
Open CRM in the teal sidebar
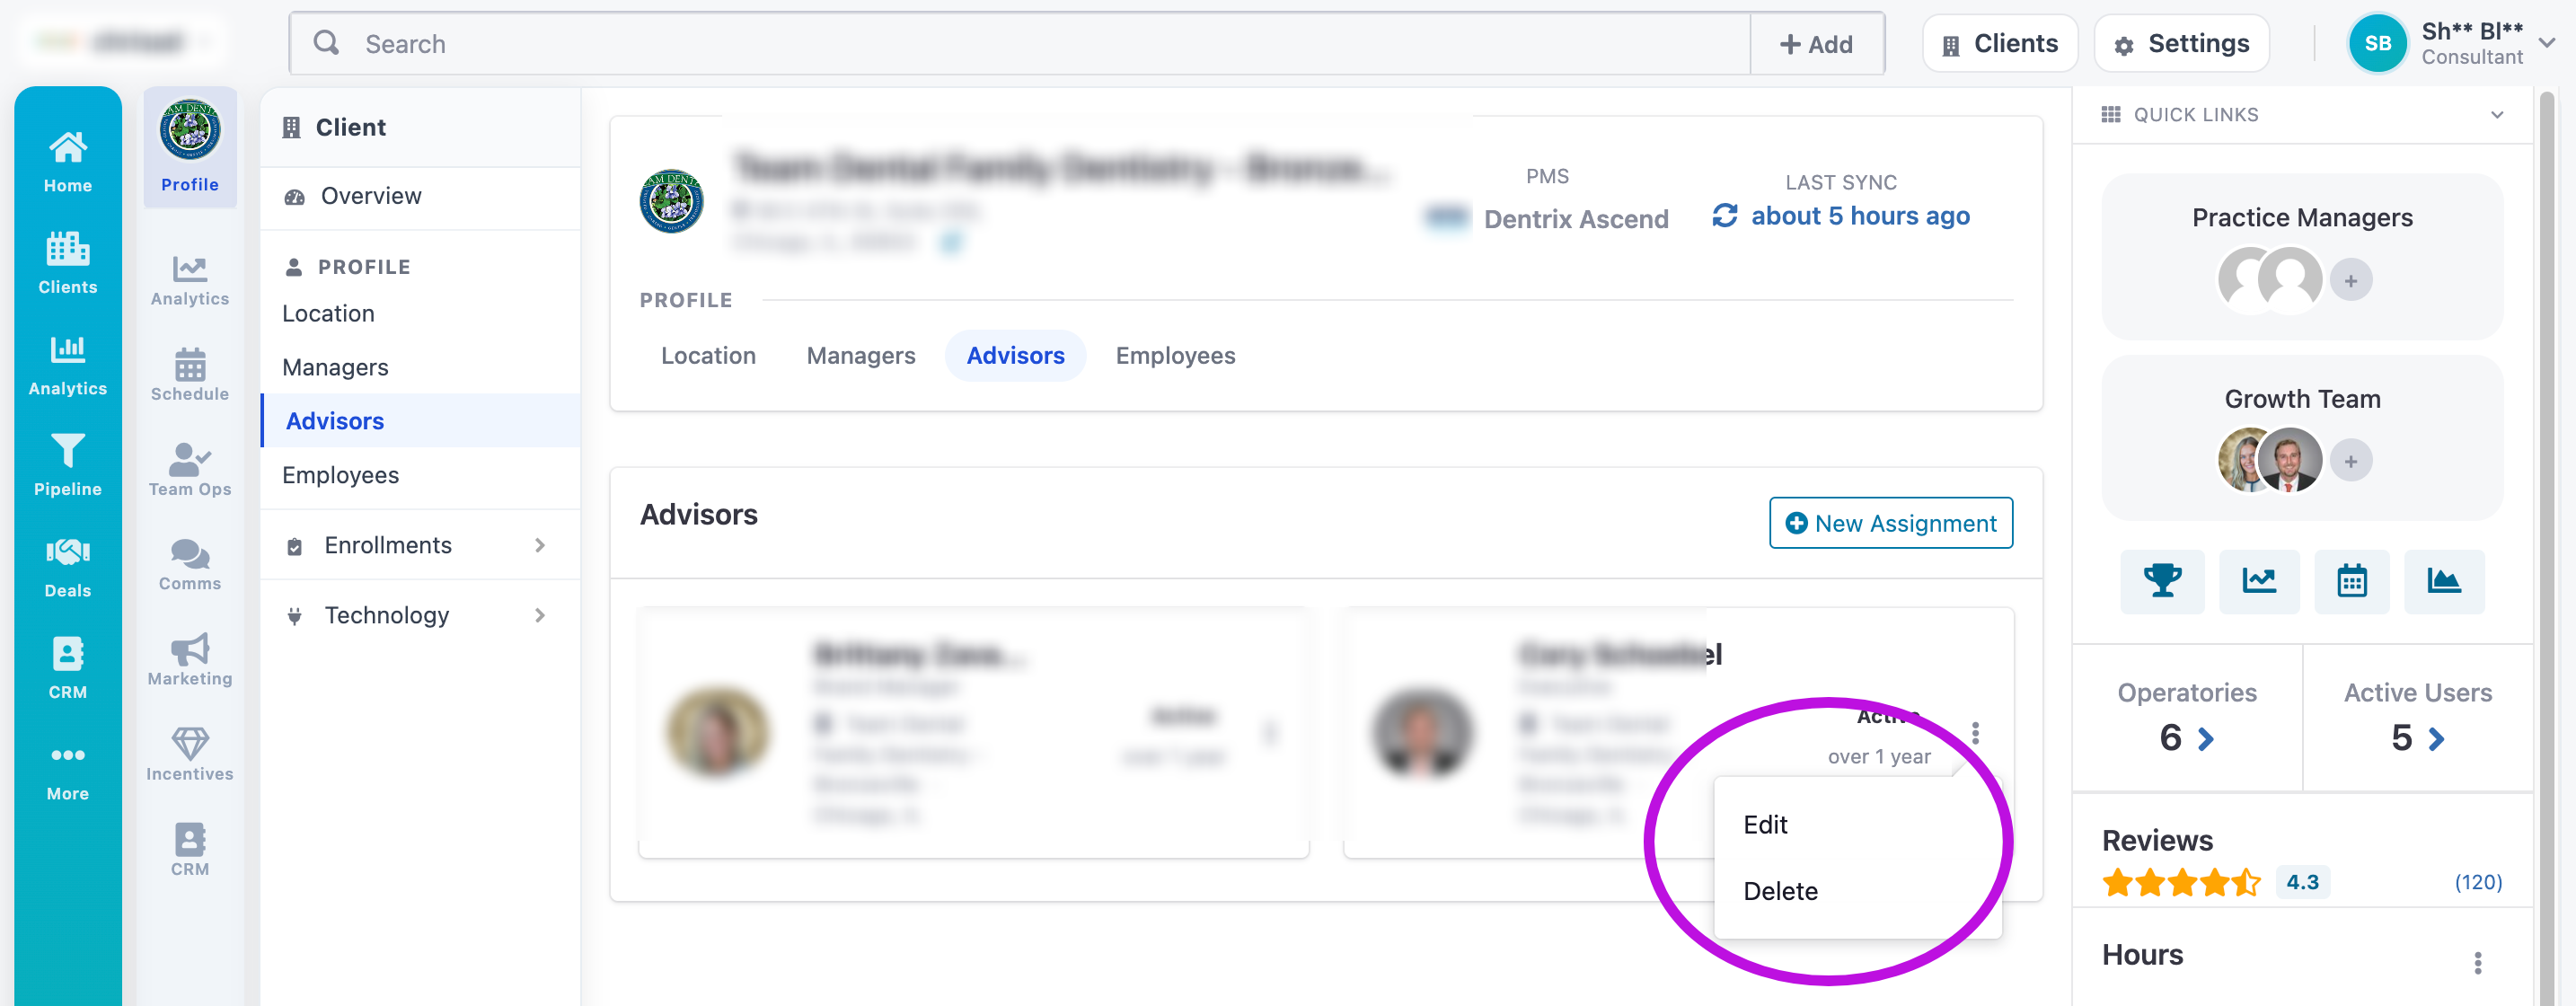point(67,668)
